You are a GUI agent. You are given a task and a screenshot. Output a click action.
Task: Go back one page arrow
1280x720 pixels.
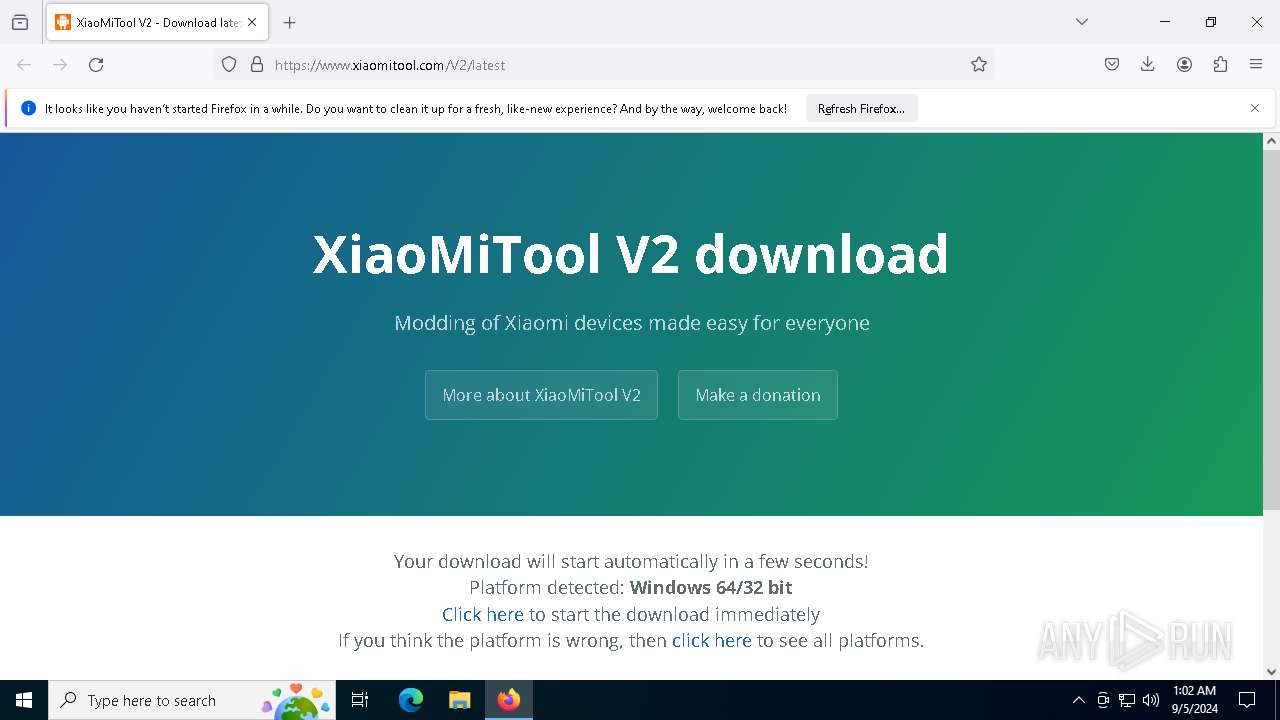click(24, 65)
